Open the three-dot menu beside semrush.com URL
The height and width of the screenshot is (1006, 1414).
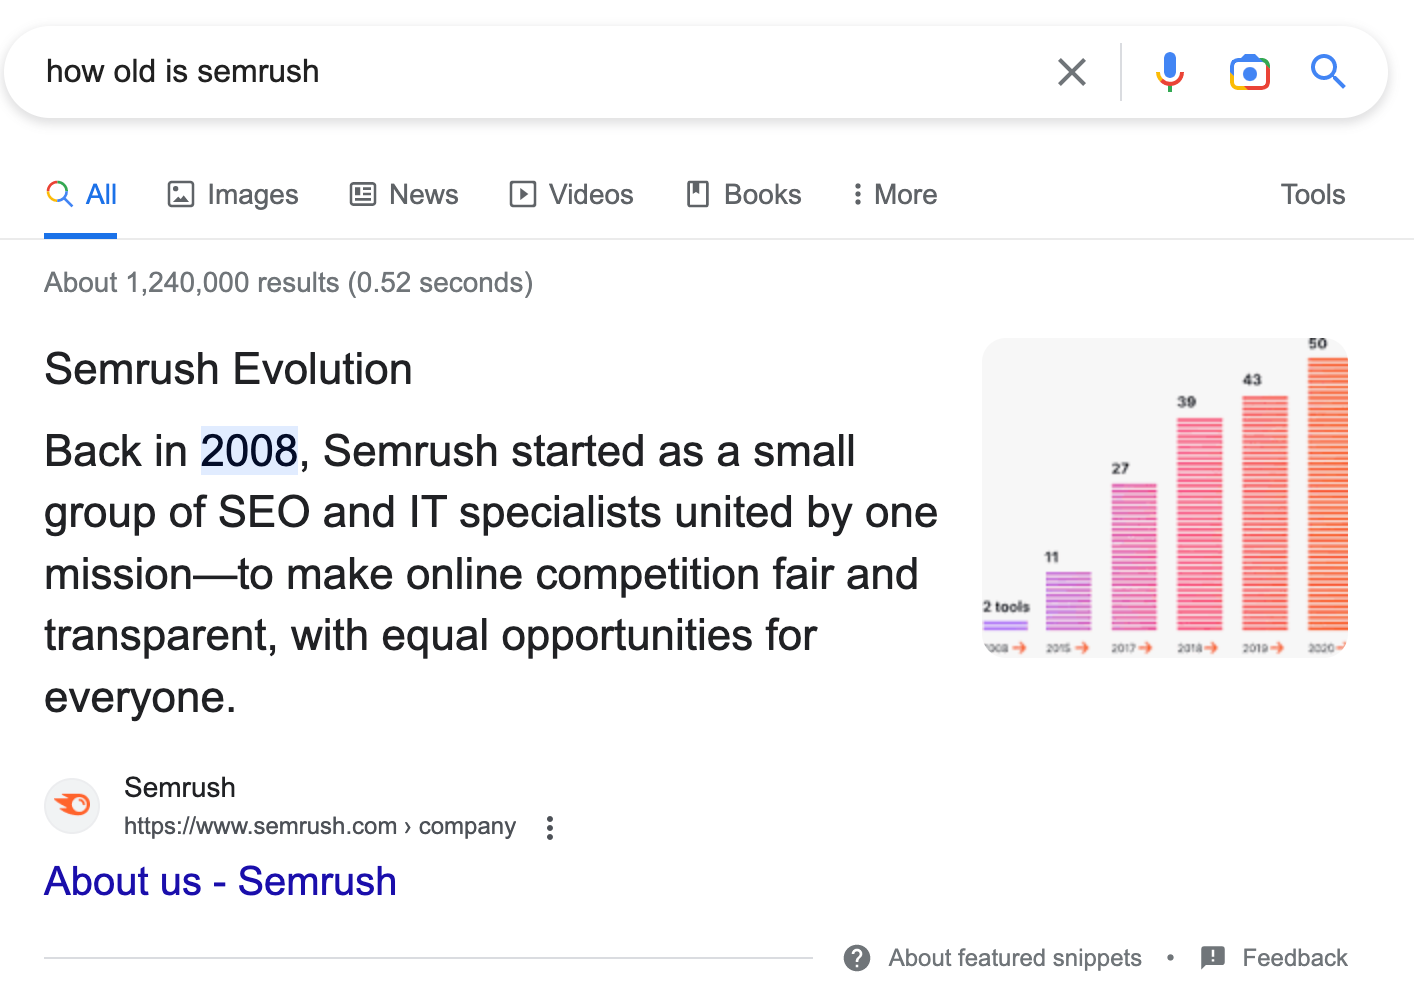[550, 827]
